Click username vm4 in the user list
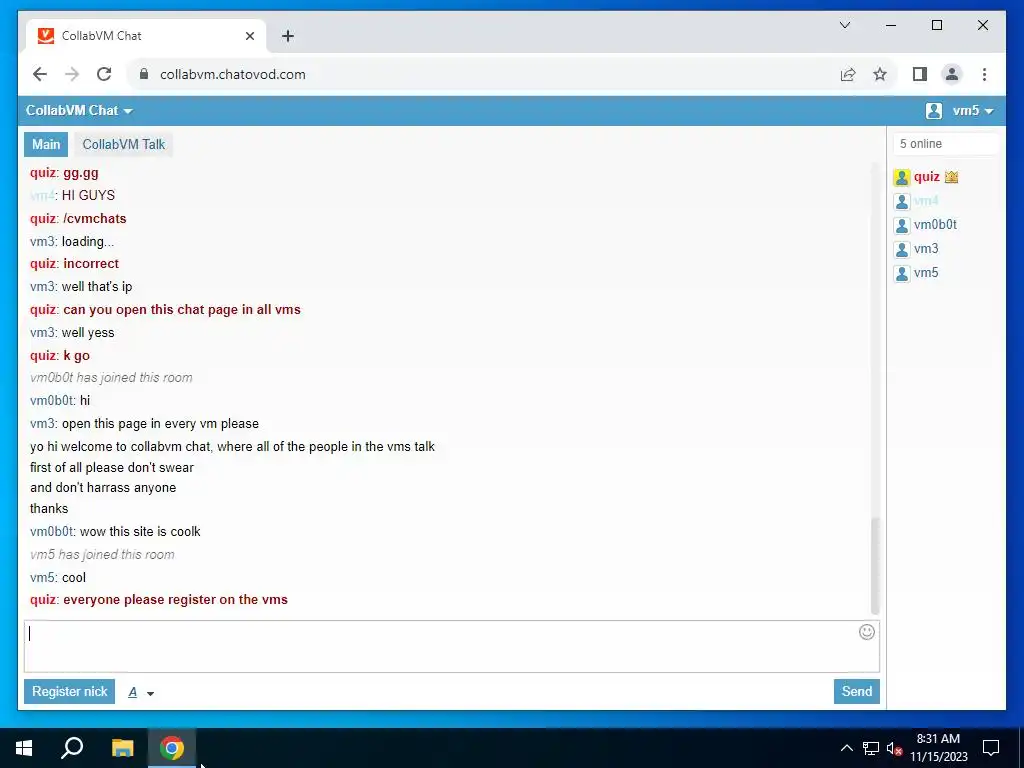 [x=926, y=201]
